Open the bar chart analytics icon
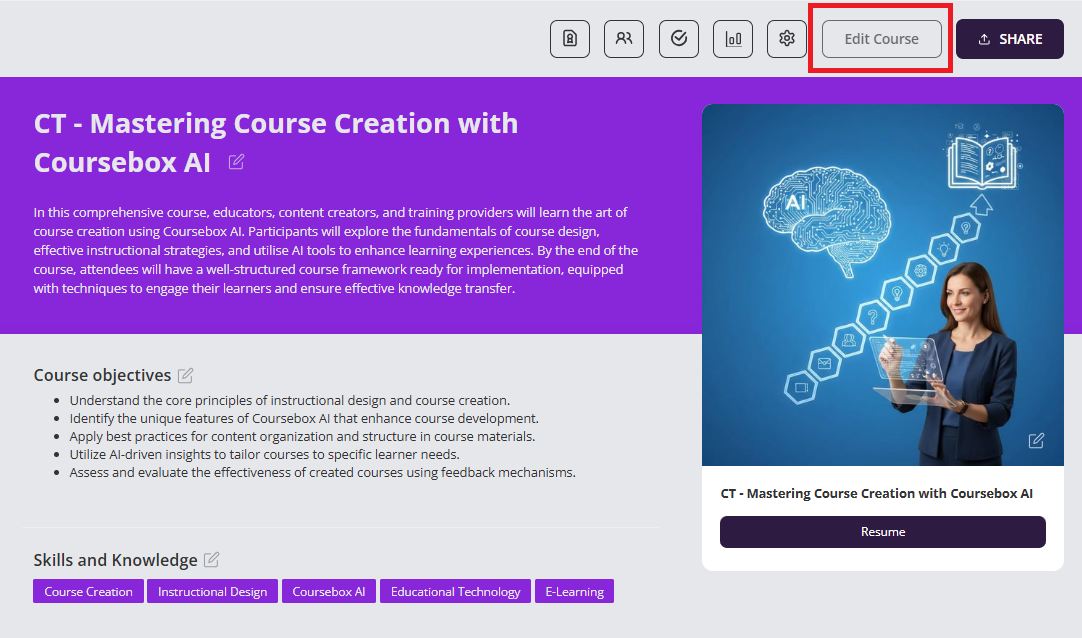The height and width of the screenshot is (638, 1082). [x=733, y=39]
